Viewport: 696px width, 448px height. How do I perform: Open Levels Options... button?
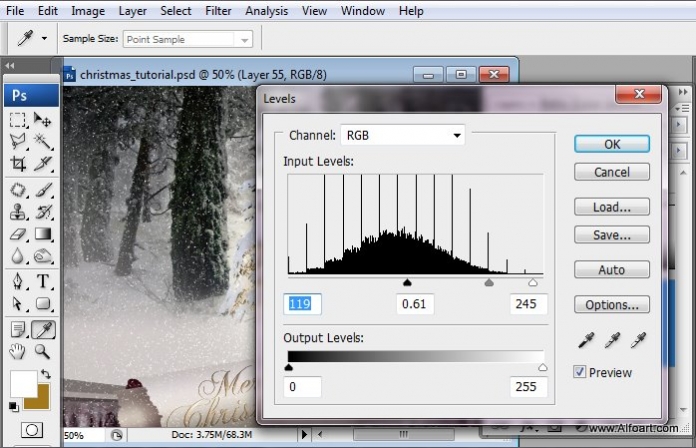coord(612,305)
